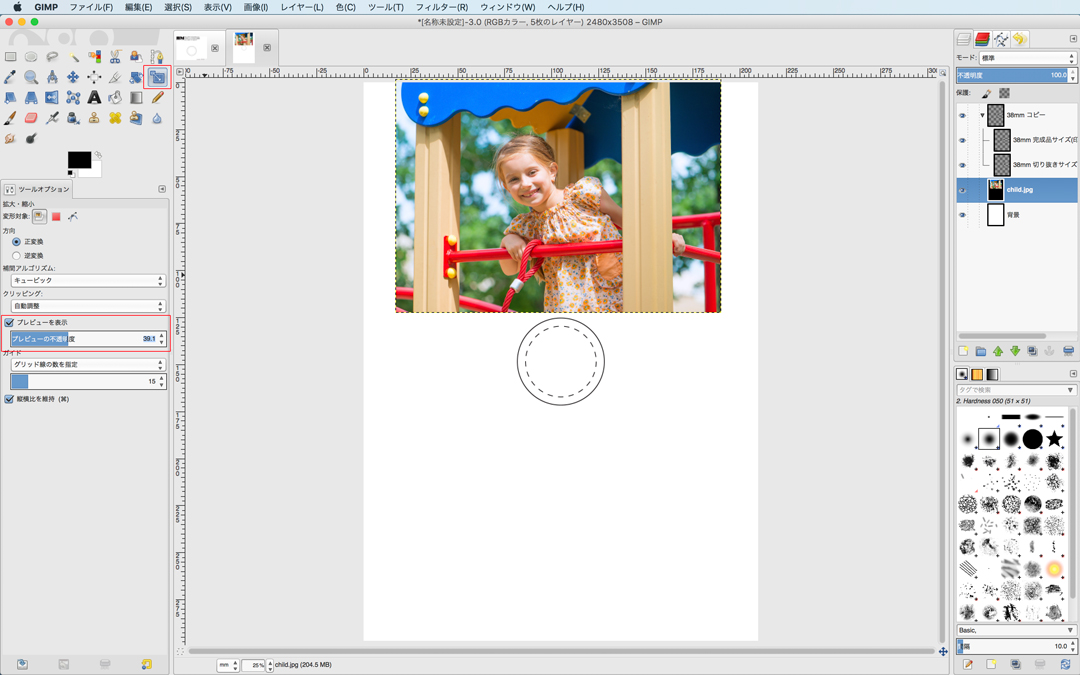Select the Paintbrush tool
The image size is (1080, 675).
(x=10, y=119)
